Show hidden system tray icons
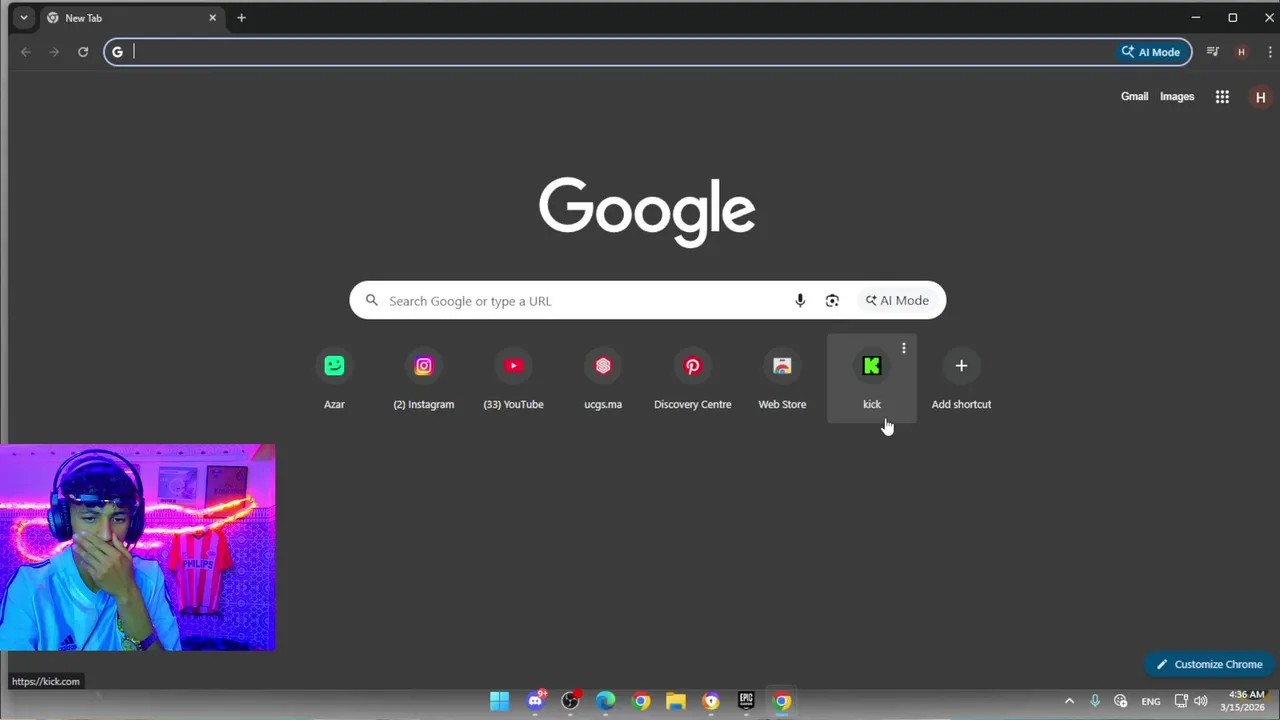 tap(1069, 701)
